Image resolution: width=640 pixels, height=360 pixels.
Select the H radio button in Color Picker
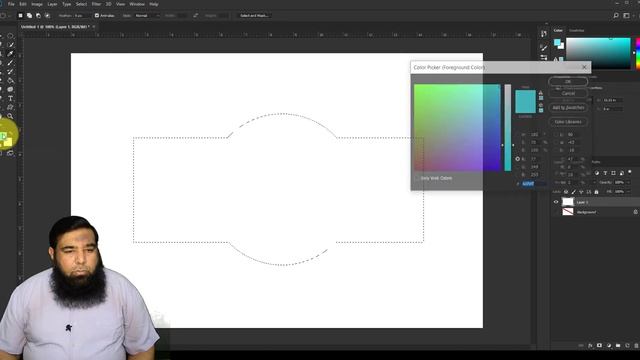pyautogui.click(x=518, y=134)
